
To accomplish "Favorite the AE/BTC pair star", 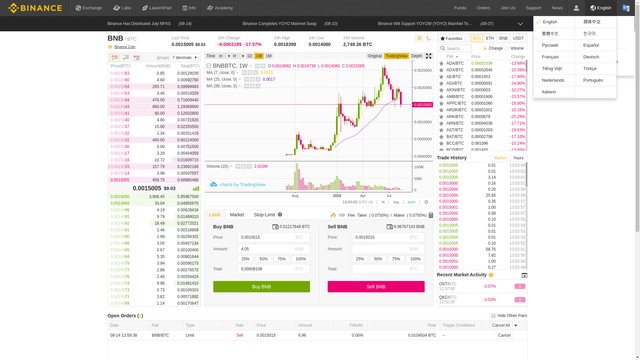I will (x=441, y=76).
